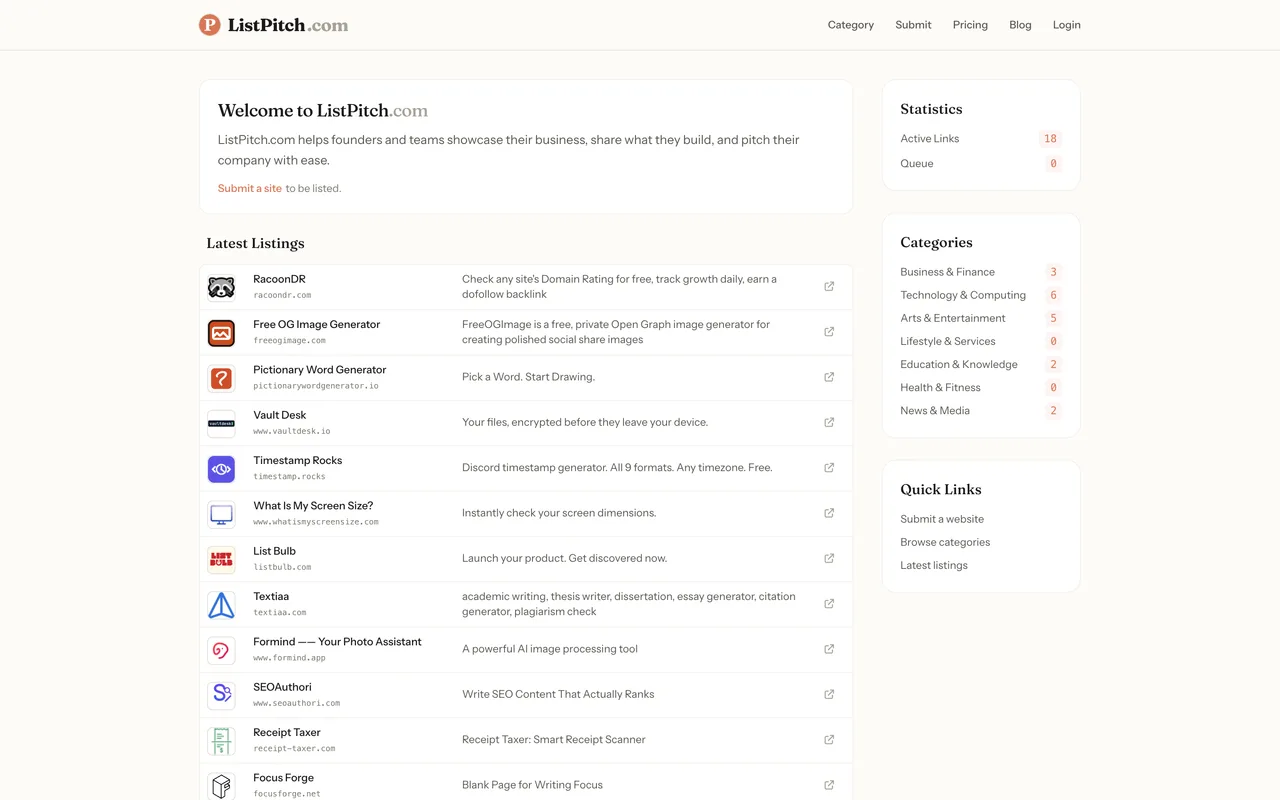Open Blog from top navigation
Screen dimensions: 1280x800
[1020, 25]
